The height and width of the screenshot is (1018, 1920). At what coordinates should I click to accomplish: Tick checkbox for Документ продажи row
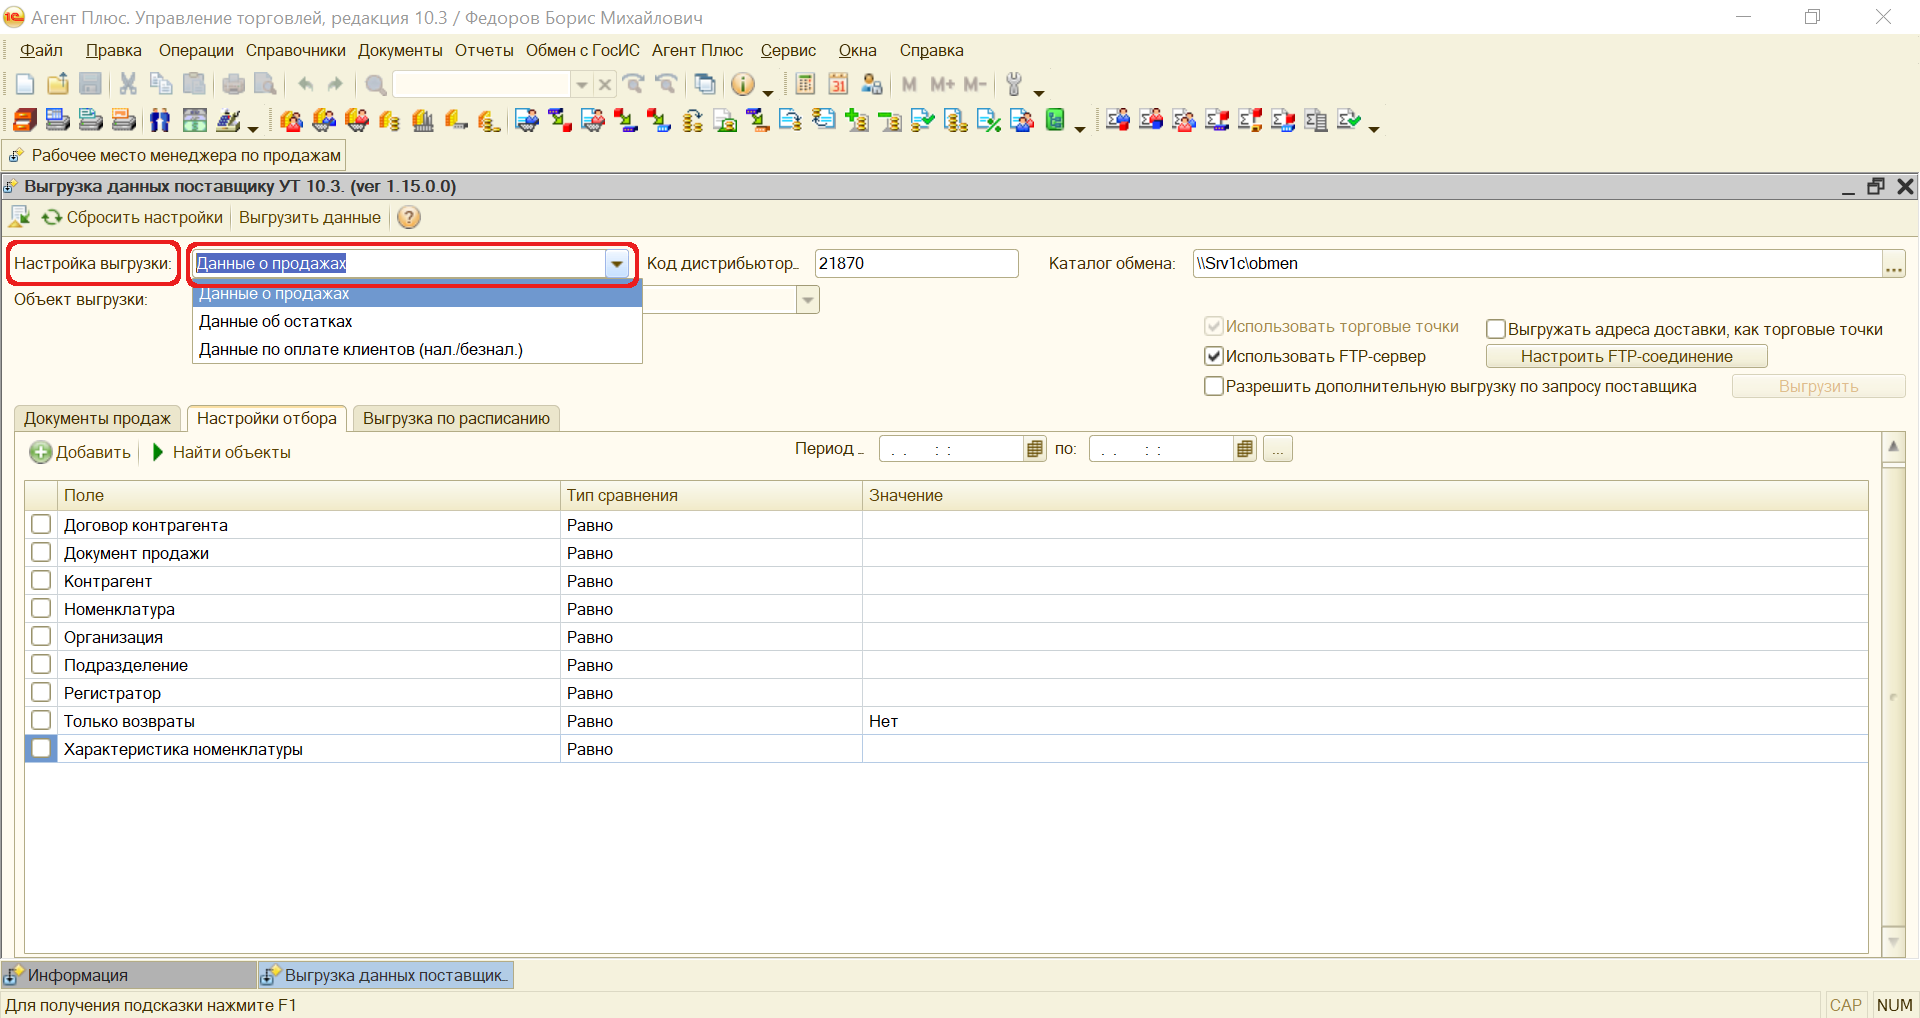[41, 552]
